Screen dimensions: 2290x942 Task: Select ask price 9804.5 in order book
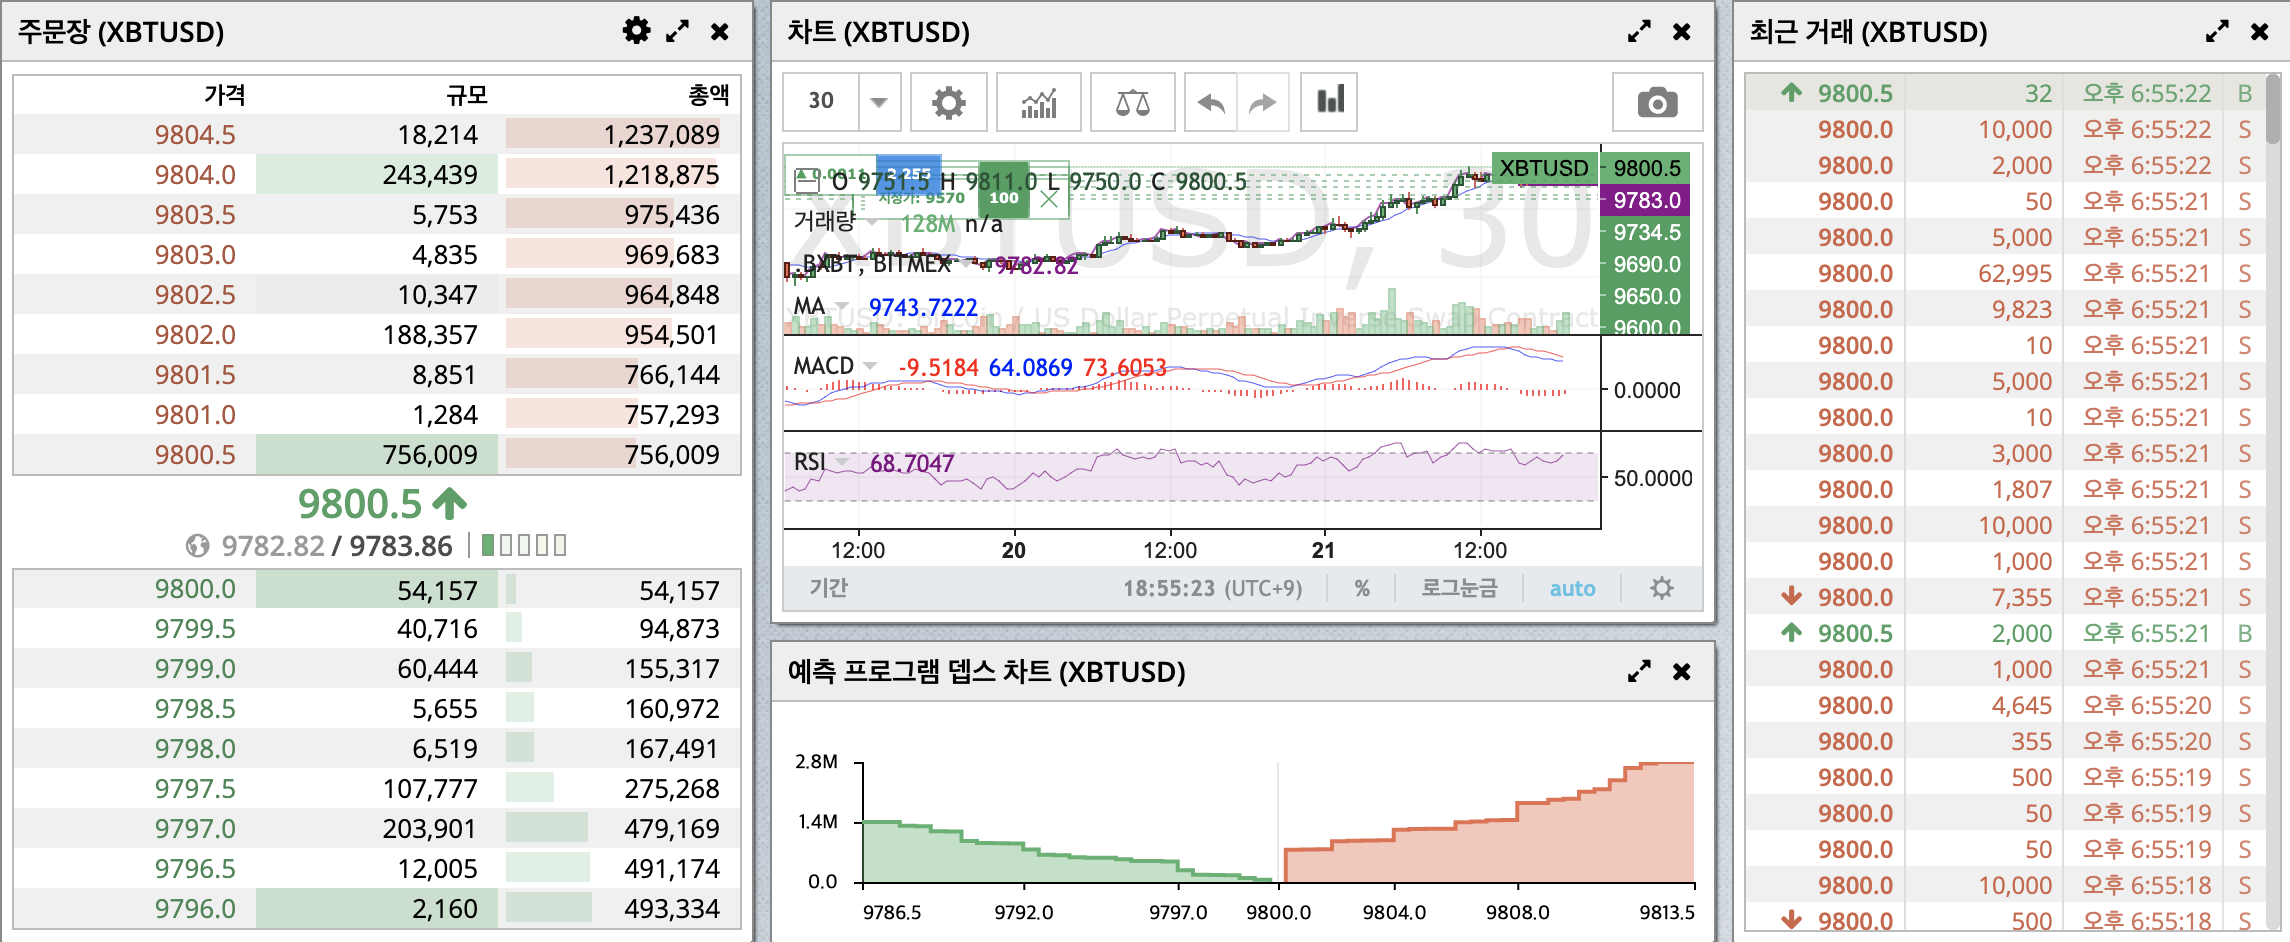[x=195, y=135]
